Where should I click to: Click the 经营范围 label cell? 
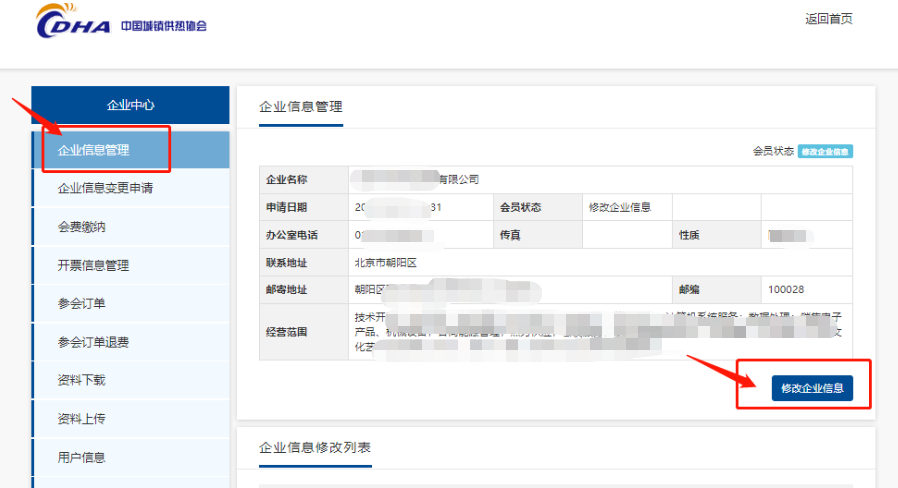[304, 332]
